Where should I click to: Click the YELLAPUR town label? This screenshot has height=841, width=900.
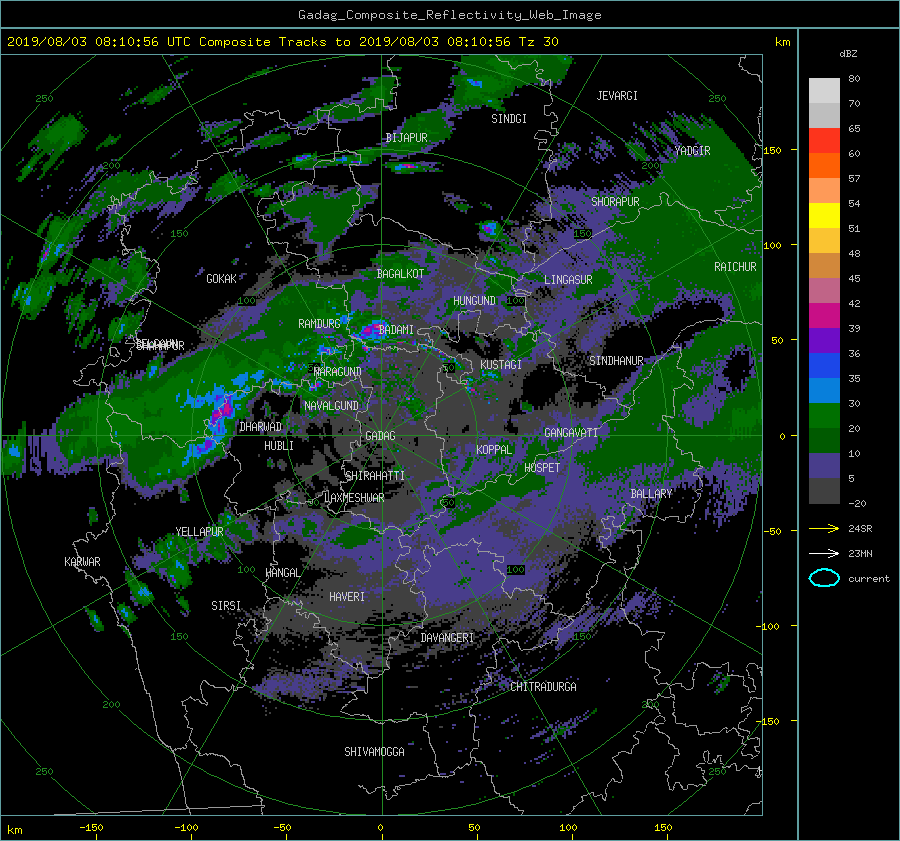pyautogui.click(x=199, y=532)
